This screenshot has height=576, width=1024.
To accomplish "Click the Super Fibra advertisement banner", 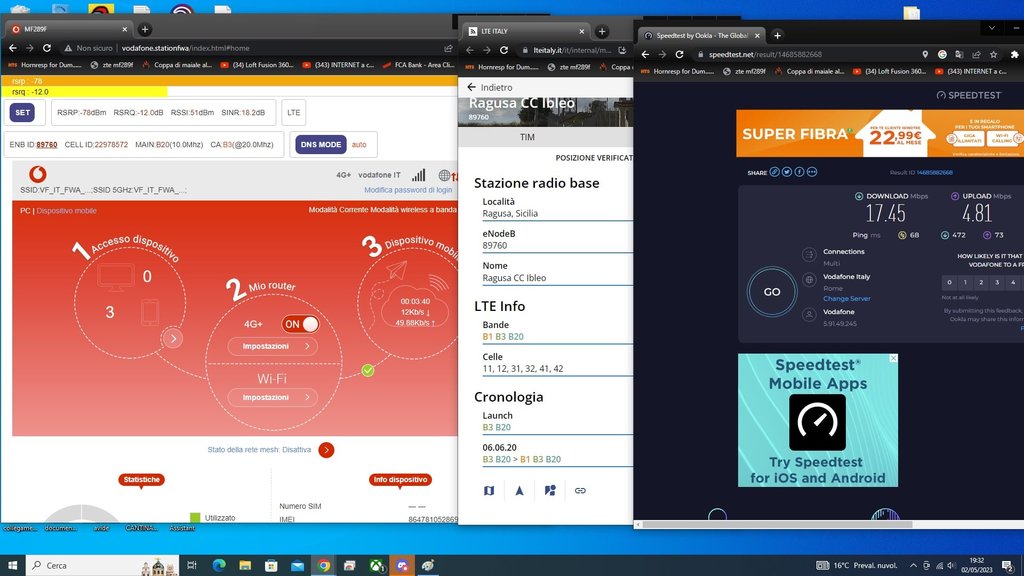I will (x=880, y=133).
